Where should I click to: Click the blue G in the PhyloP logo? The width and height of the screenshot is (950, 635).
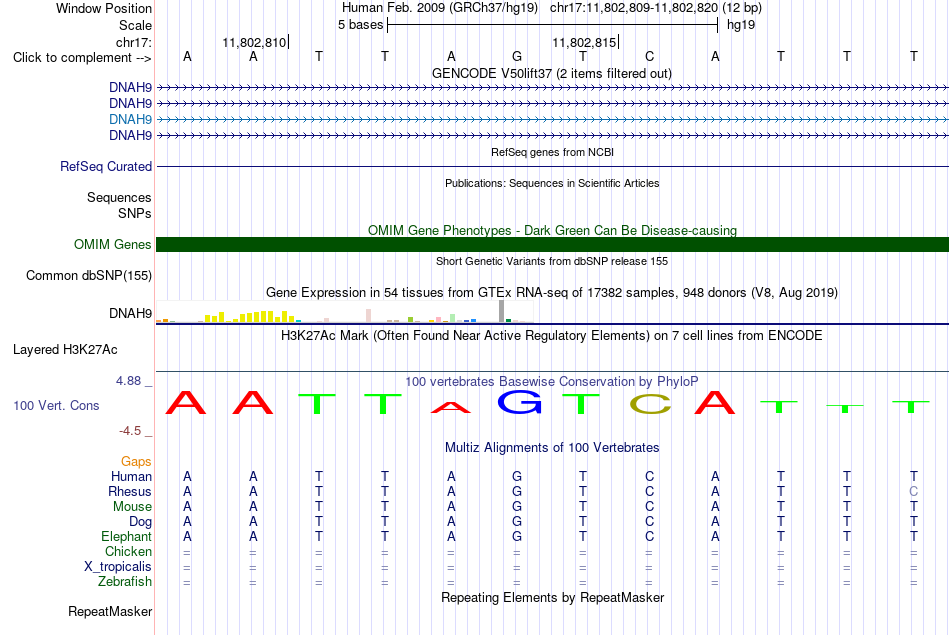coord(520,402)
